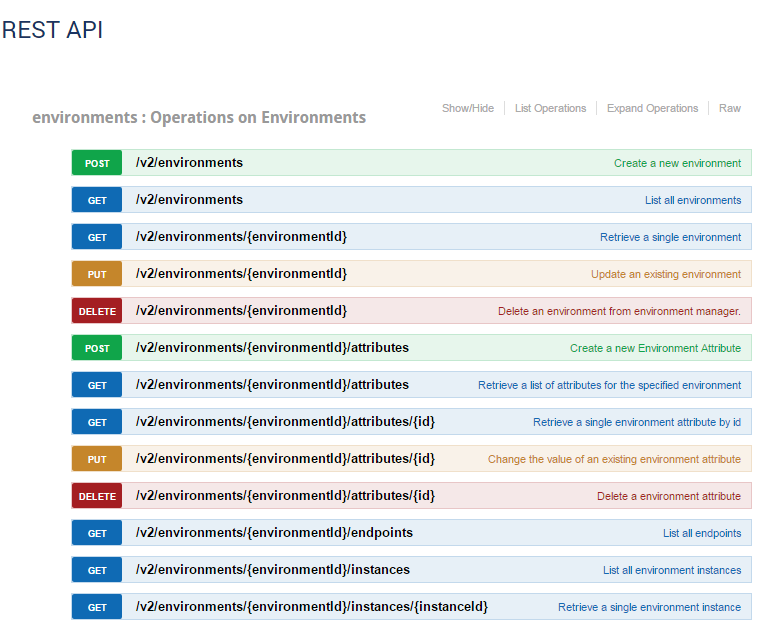Click PUT badge for Update an existing environment
Viewport: 759px width, 623px height.
97,274
